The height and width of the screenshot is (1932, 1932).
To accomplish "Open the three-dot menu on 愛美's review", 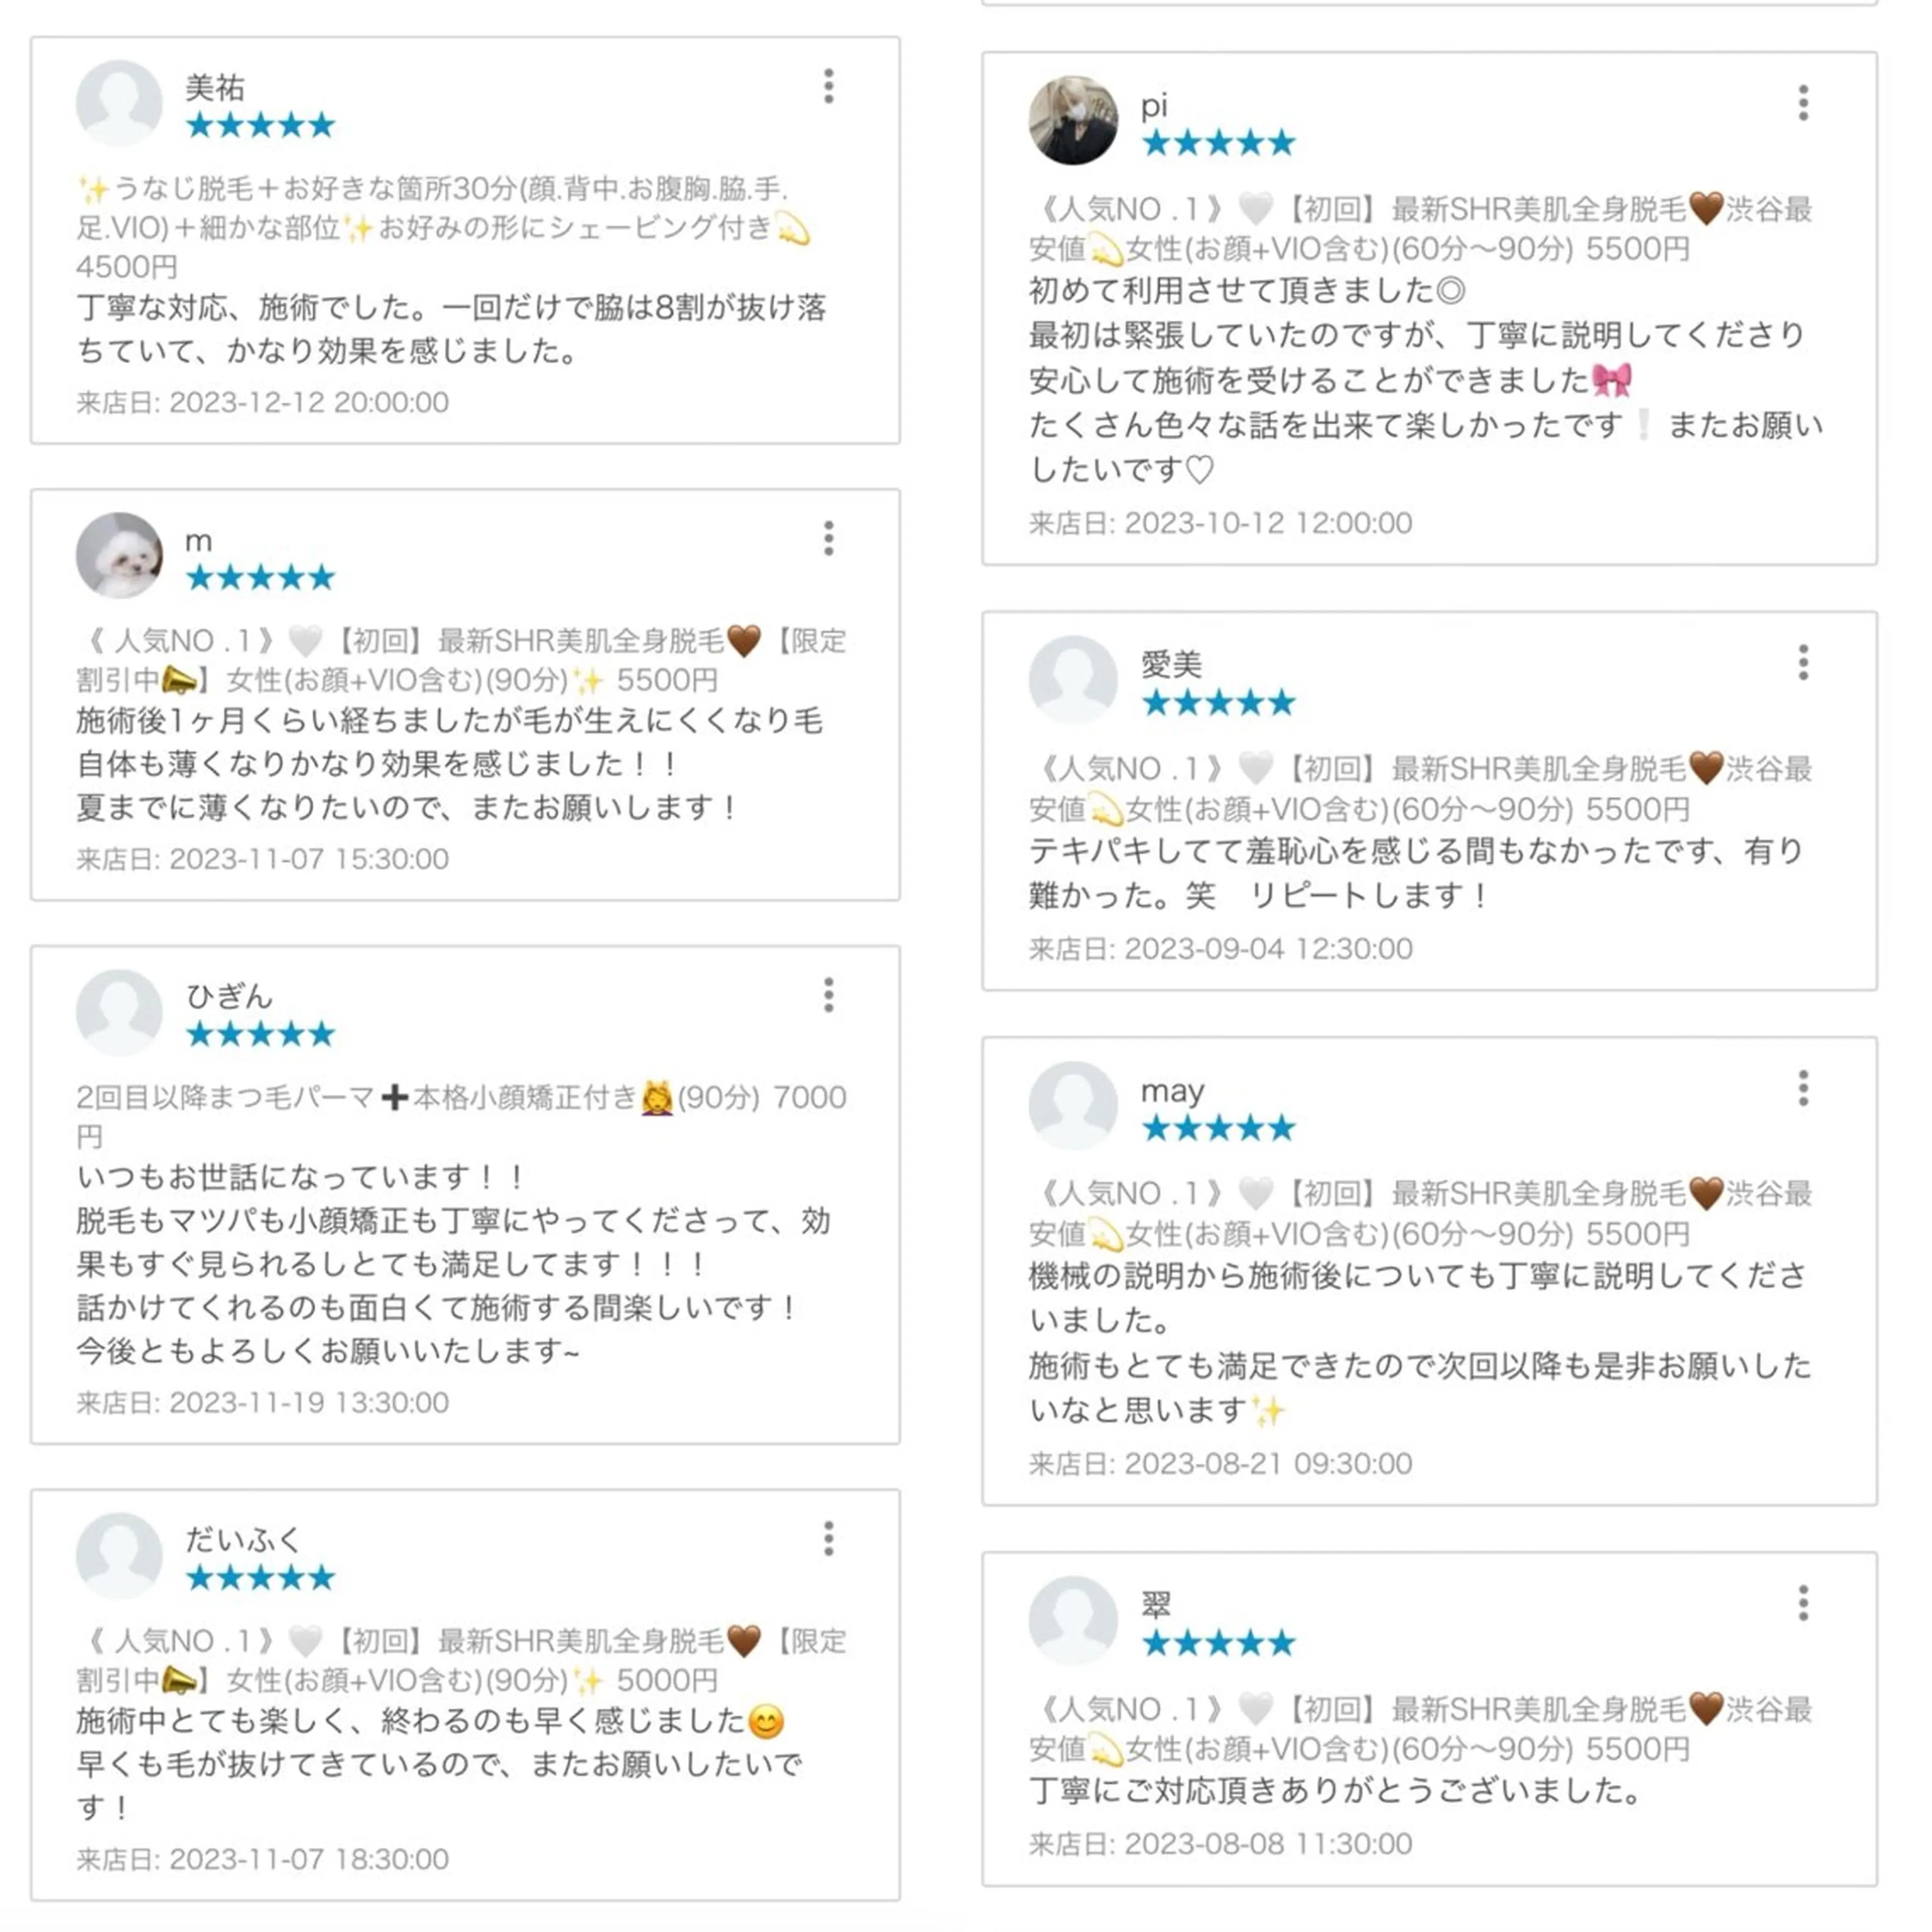I will 1803,660.
